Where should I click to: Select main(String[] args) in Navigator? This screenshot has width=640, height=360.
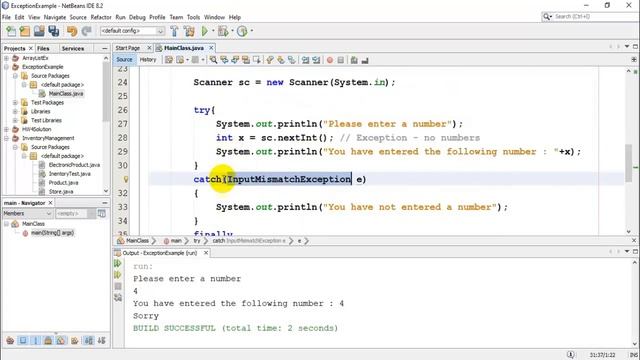click(52, 233)
